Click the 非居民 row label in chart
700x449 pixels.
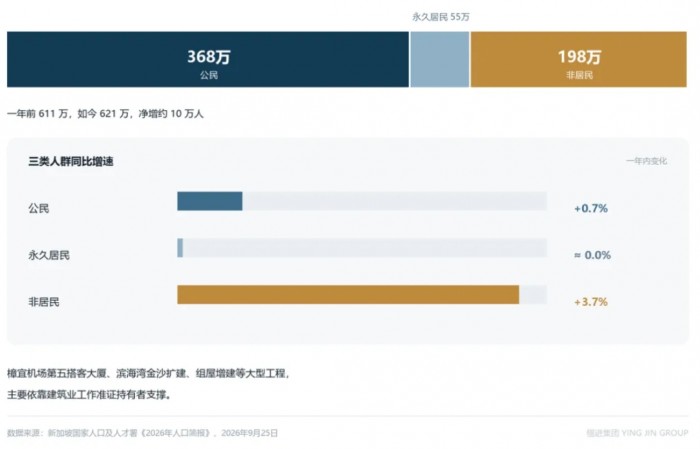coord(44,302)
